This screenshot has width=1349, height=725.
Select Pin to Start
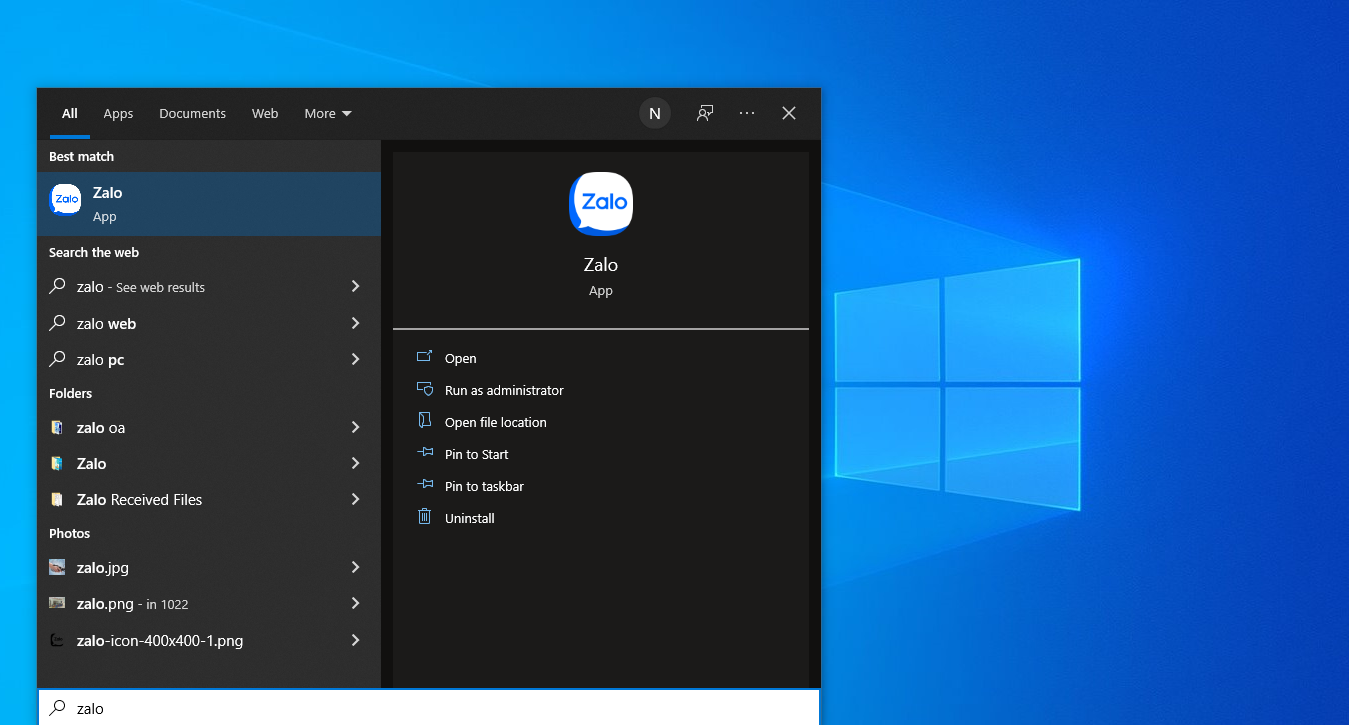477,454
